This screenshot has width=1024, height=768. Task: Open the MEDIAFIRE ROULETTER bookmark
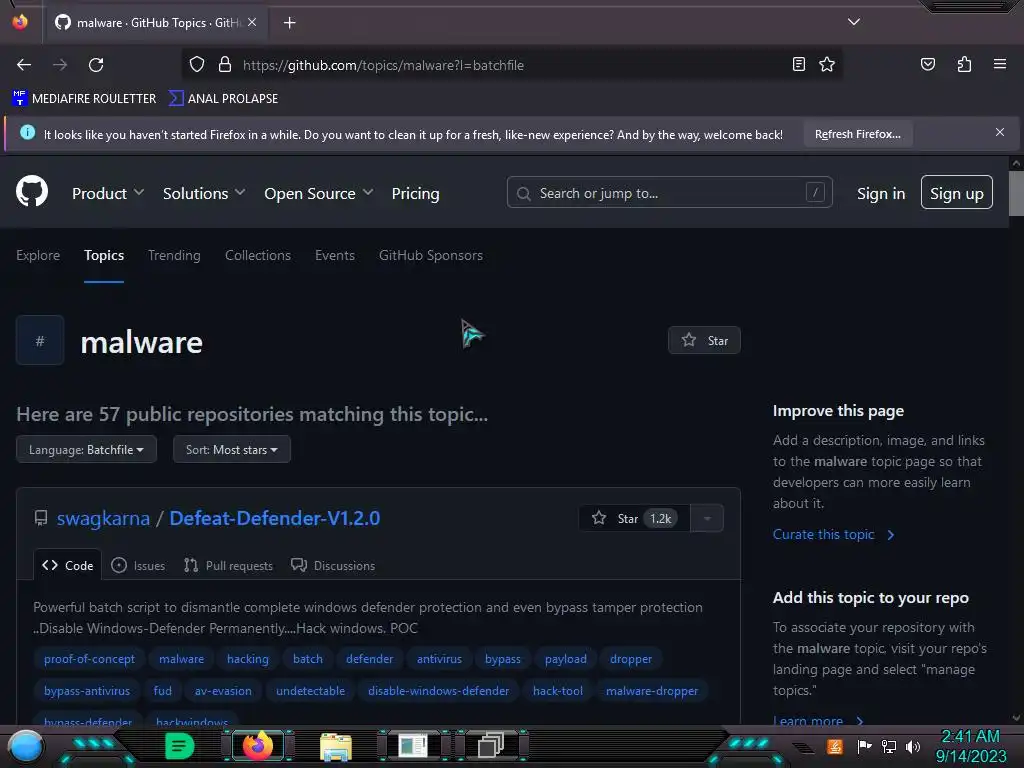(84, 99)
